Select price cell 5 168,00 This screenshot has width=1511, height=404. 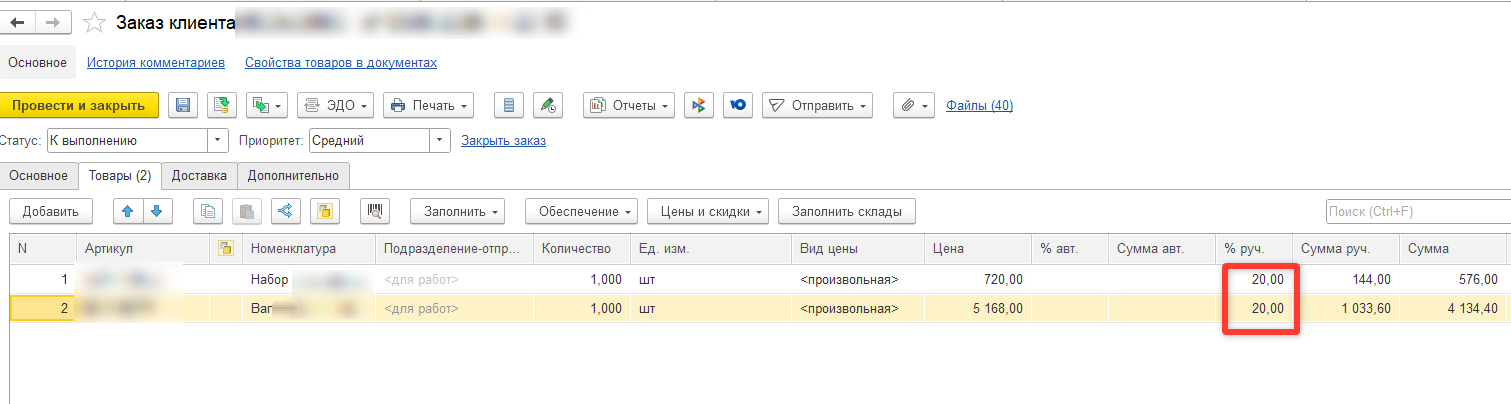point(977,309)
